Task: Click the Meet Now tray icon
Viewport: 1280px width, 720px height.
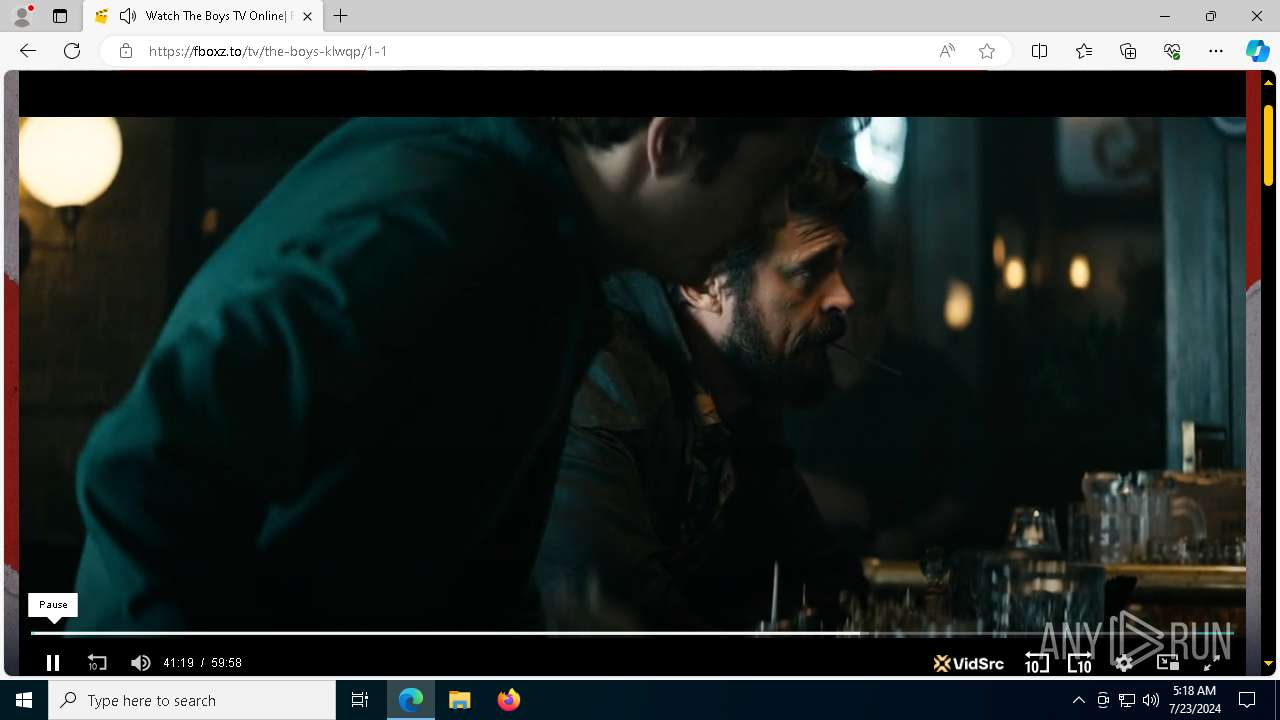Action: (x=1103, y=700)
